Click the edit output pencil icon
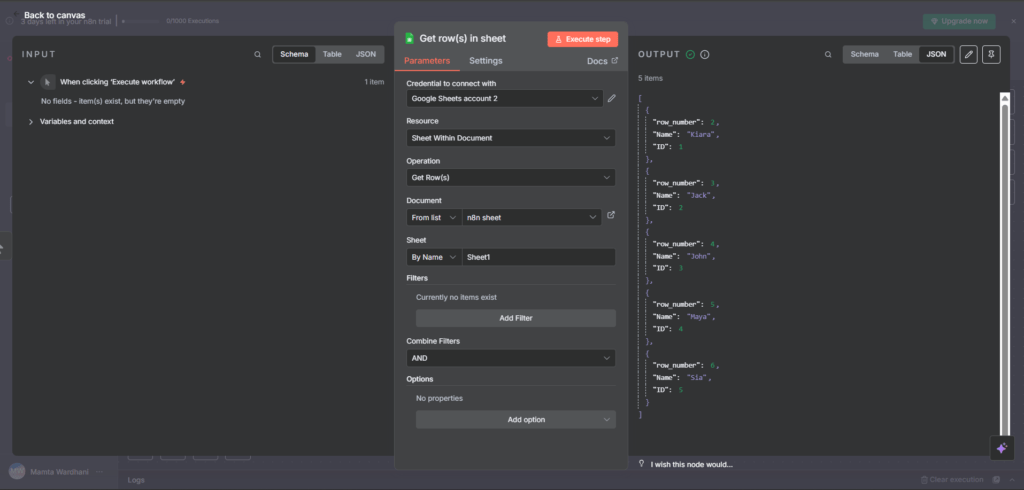This screenshot has height=490, width=1024. click(968, 54)
